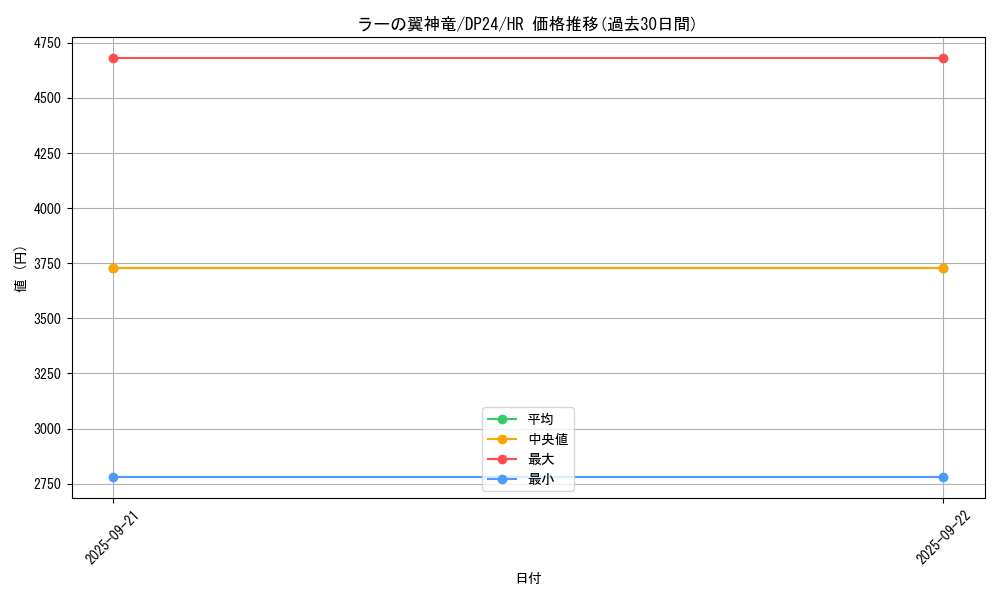Click the red 最大 data point at 2025-09-21
1000x600 pixels.
click(114, 59)
